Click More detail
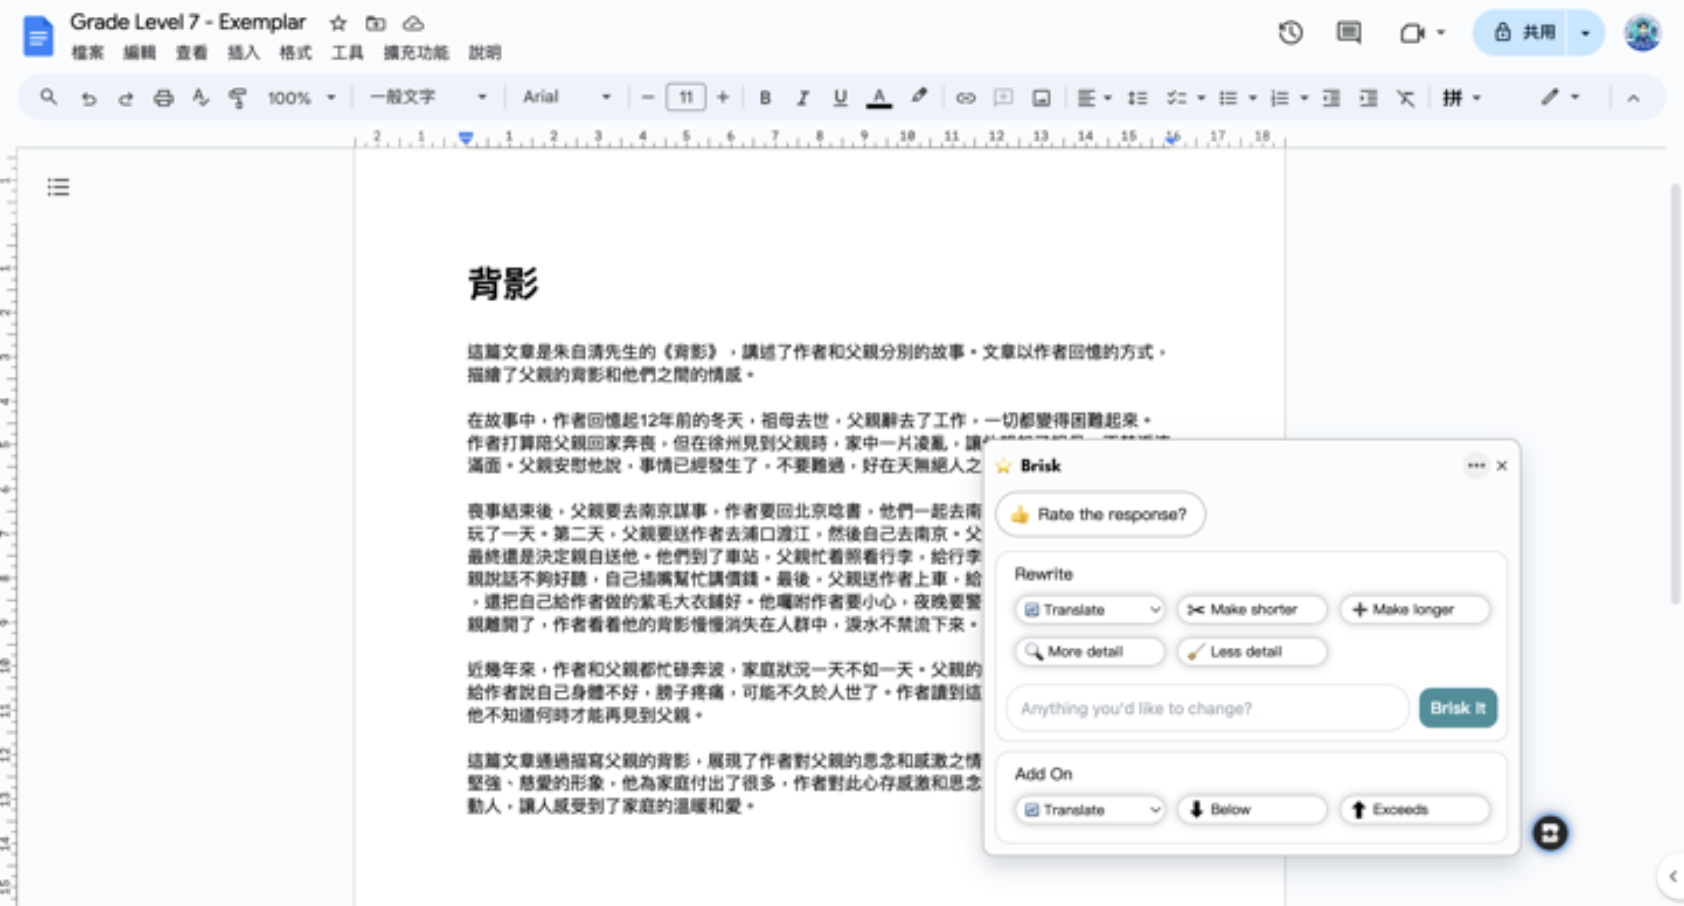1684x906 pixels. [x=1090, y=651]
